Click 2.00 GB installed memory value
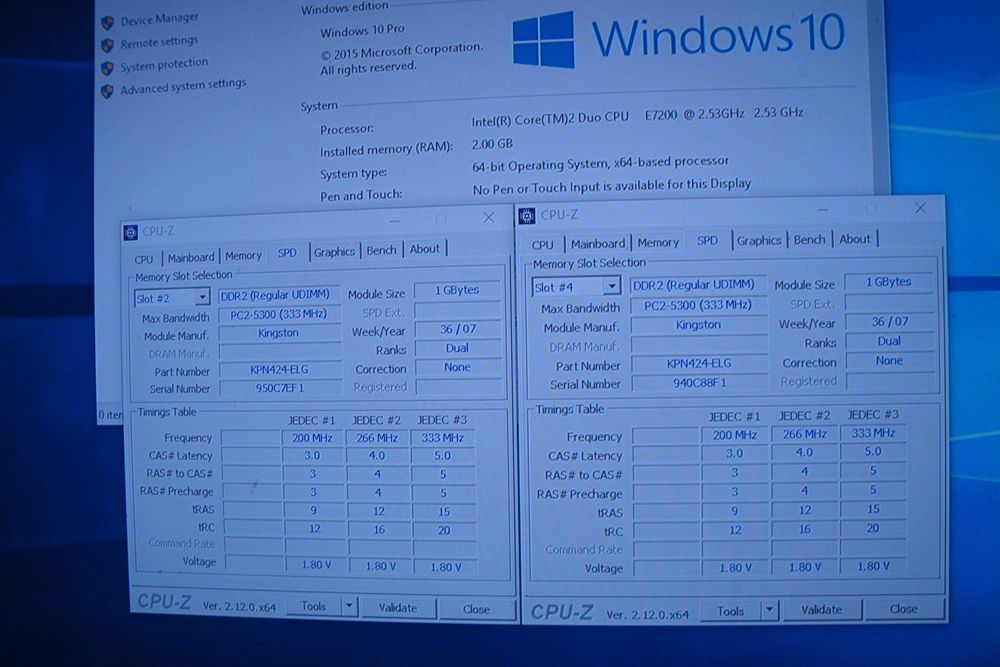The width and height of the screenshot is (1000, 667). point(492,144)
